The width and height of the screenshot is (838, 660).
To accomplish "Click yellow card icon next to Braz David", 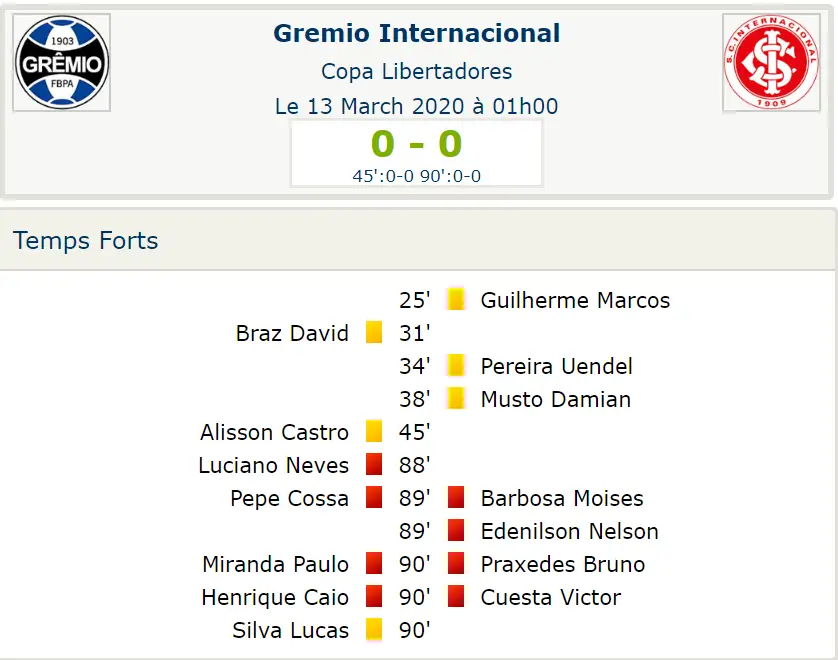I will pyautogui.click(x=374, y=332).
